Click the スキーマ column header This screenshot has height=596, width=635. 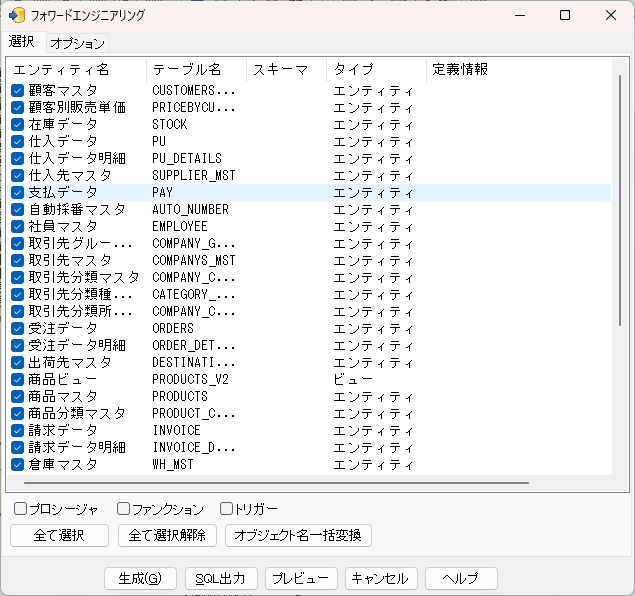click(x=286, y=70)
